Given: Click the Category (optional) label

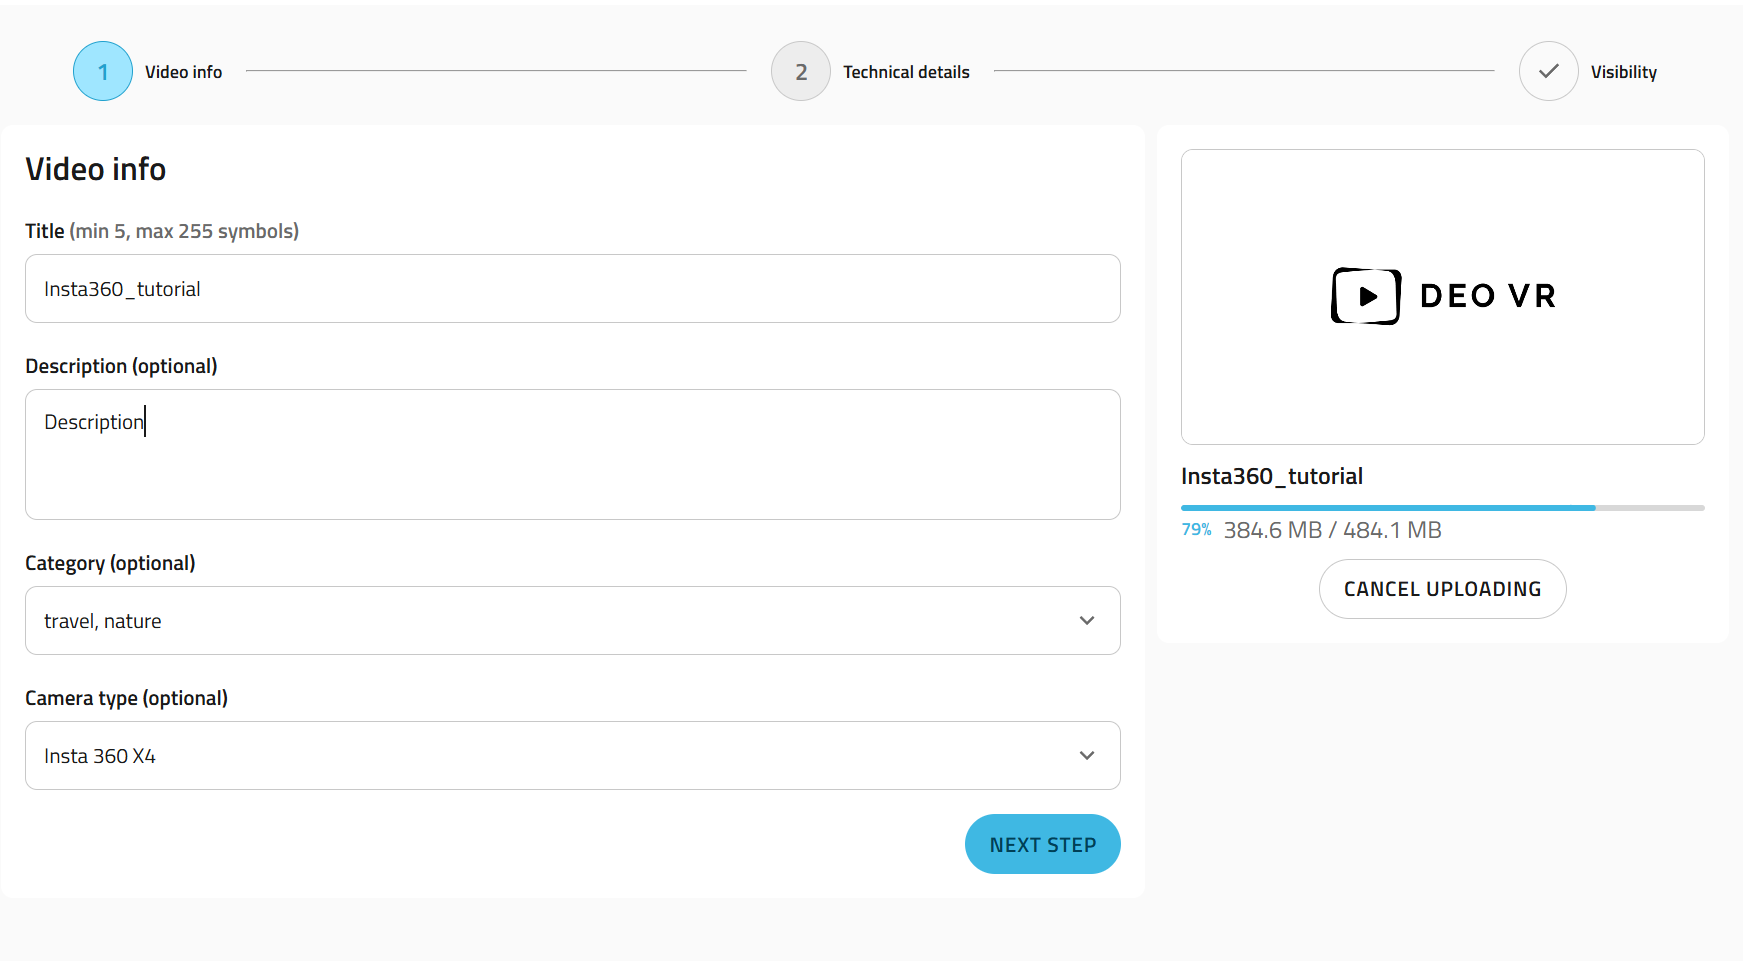Looking at the screenshot, I should click(x=110, y=563).
